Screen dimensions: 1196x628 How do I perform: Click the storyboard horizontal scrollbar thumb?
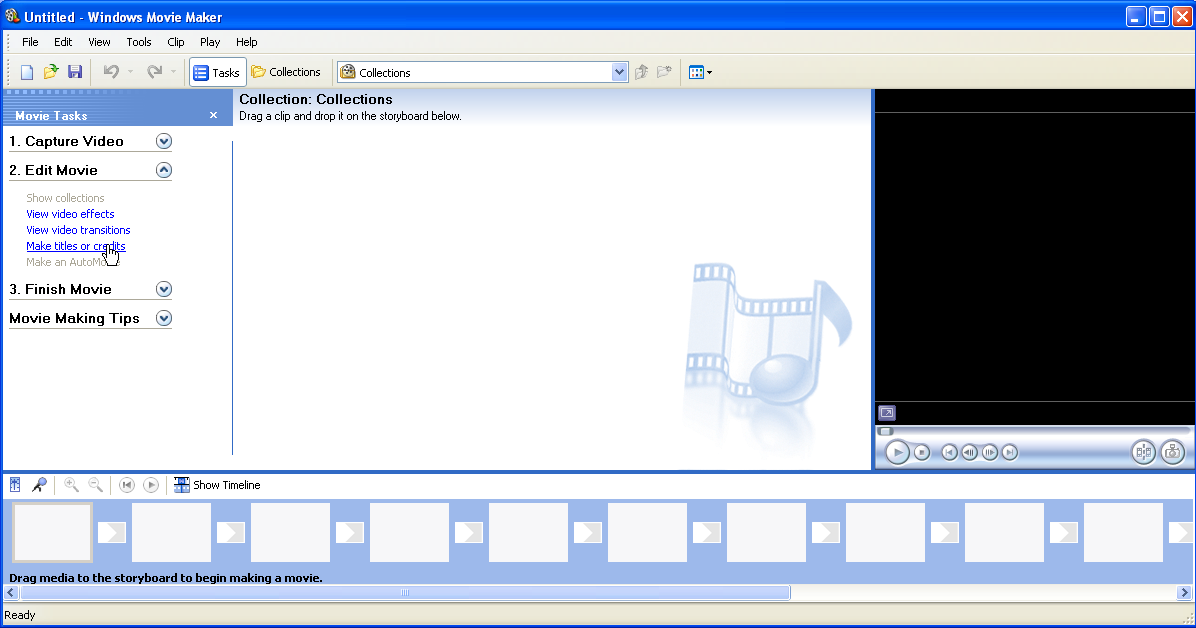click(405, 593)
